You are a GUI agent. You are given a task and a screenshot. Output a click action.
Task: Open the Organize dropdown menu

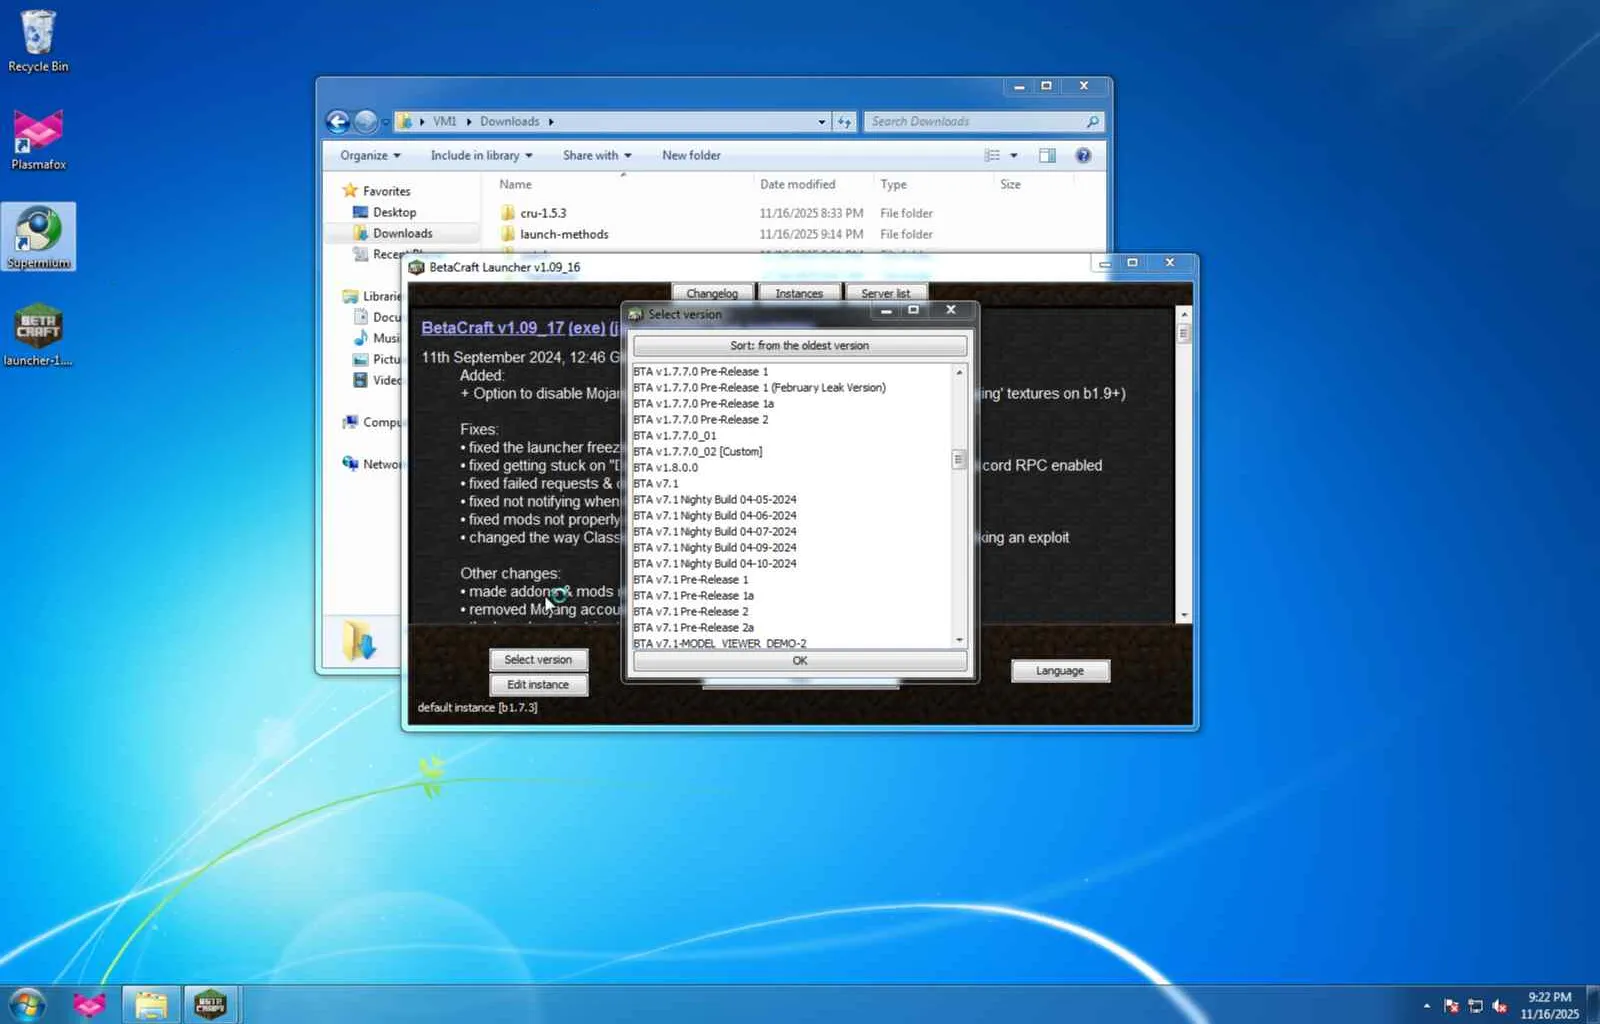tap(370, 156)
